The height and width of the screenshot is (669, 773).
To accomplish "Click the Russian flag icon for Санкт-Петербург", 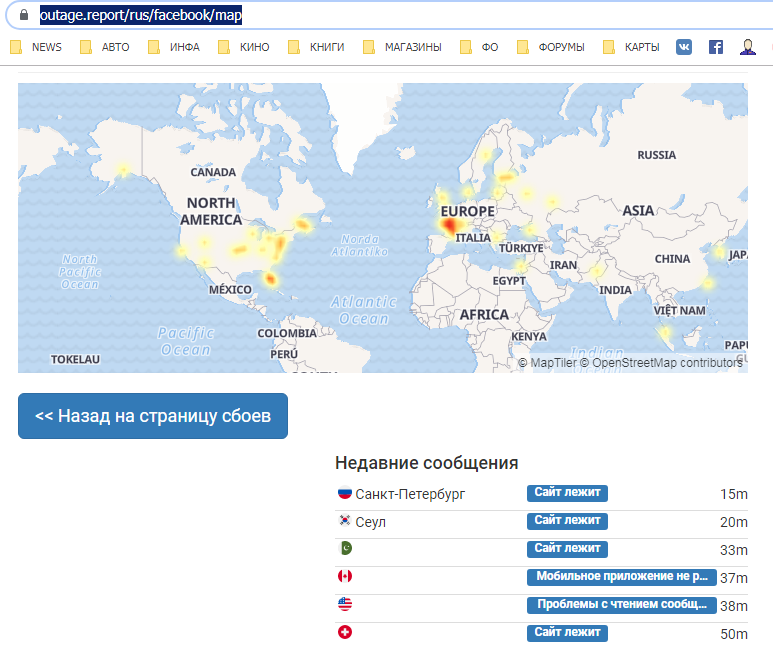I will click(x=345, y=493).
